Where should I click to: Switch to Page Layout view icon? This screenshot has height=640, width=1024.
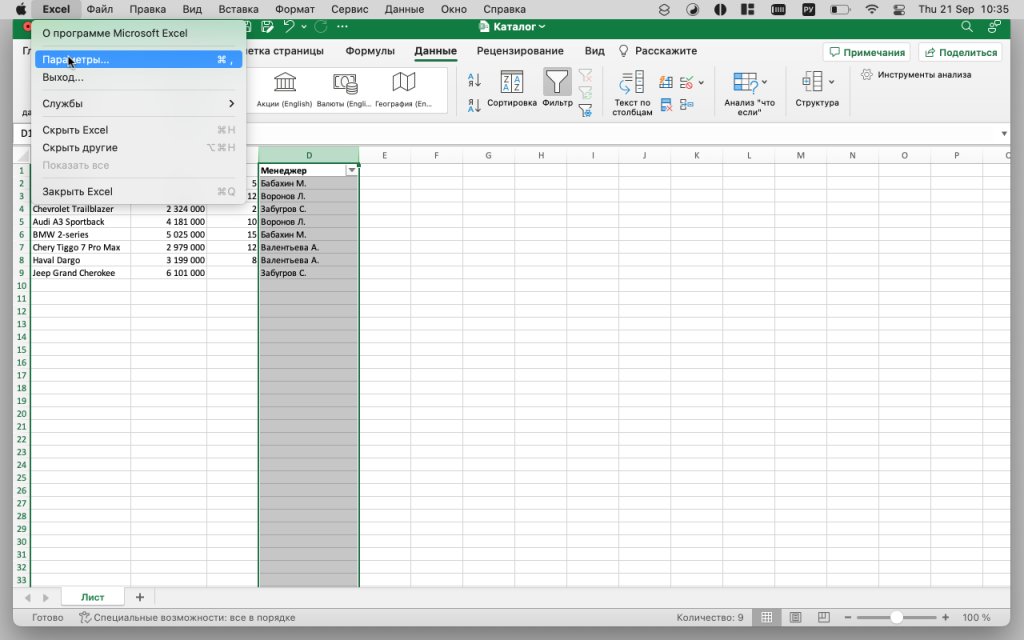(x=795, y=617)
